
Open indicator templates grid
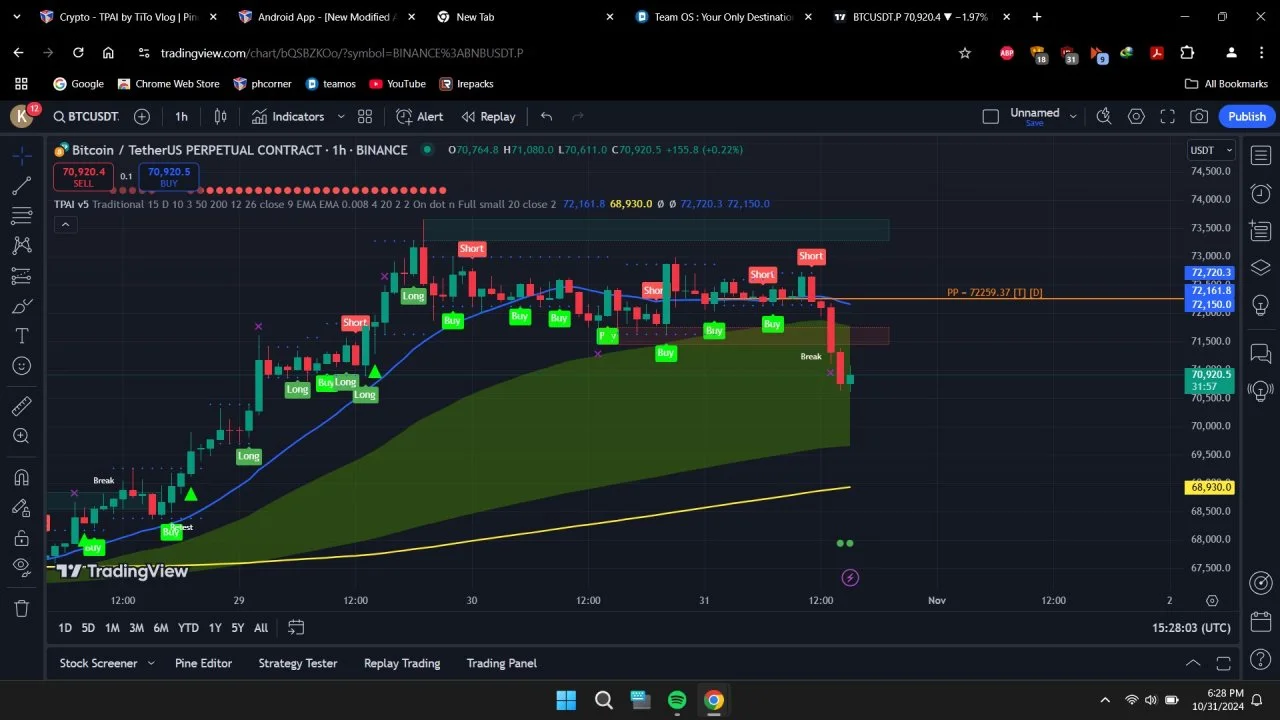(x=365, y=117)
